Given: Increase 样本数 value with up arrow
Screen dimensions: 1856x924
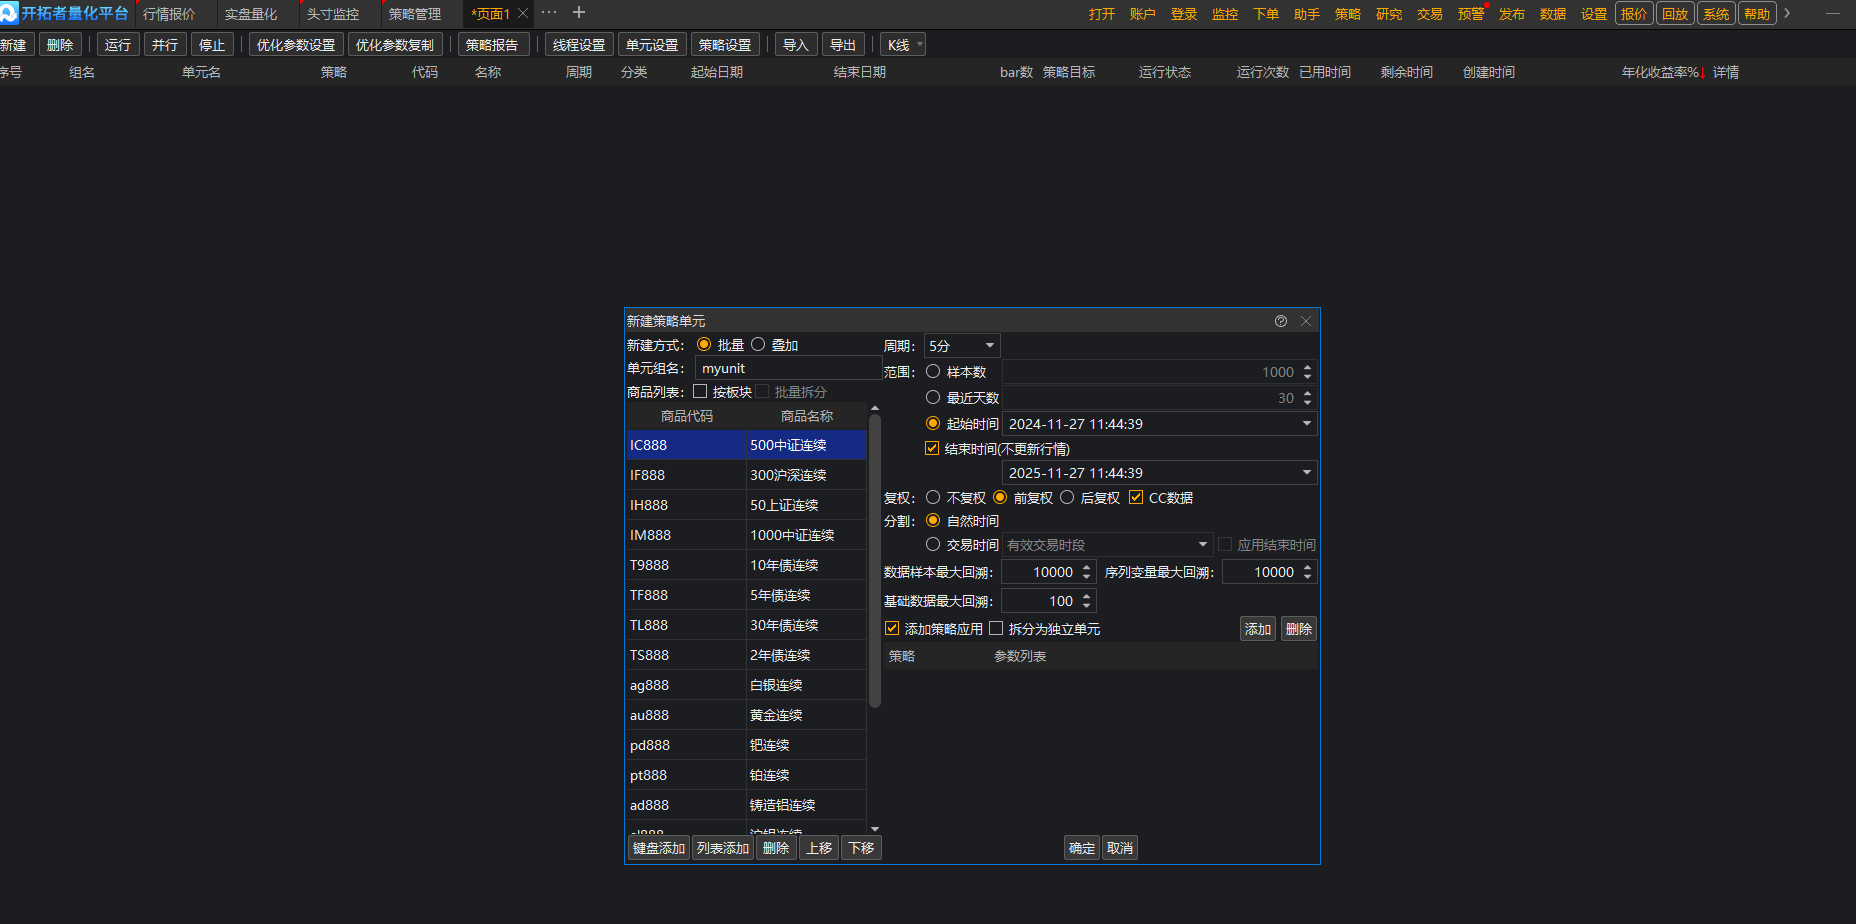Looking at the screenshot, I should click(1307, 367).
